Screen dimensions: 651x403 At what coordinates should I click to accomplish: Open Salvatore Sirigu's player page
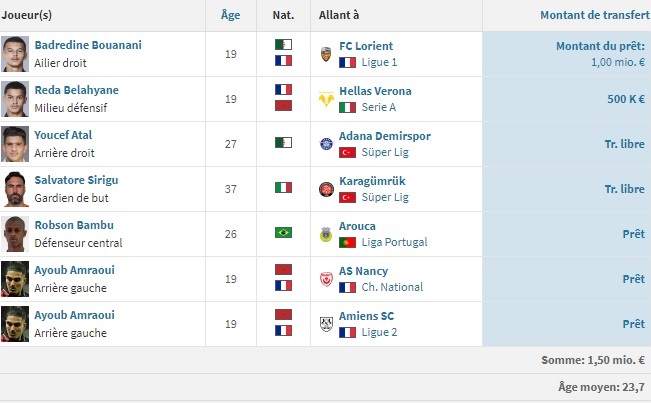click(x=76, y=180)
